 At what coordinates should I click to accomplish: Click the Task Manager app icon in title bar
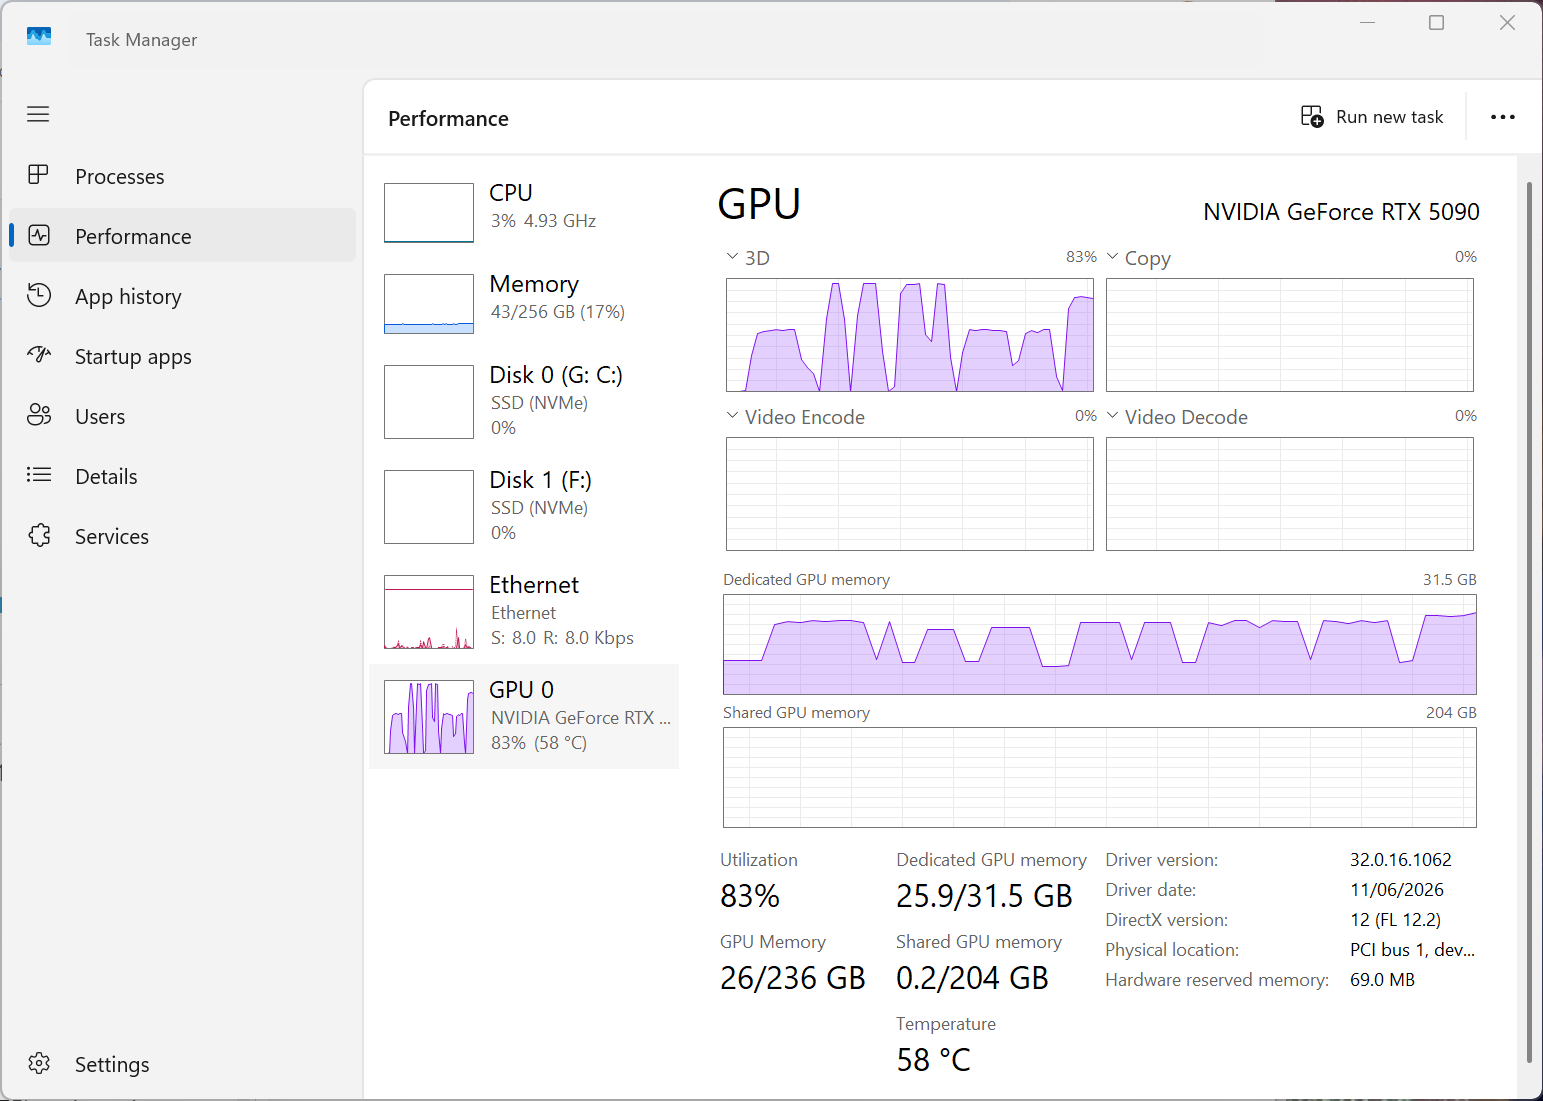39,37
